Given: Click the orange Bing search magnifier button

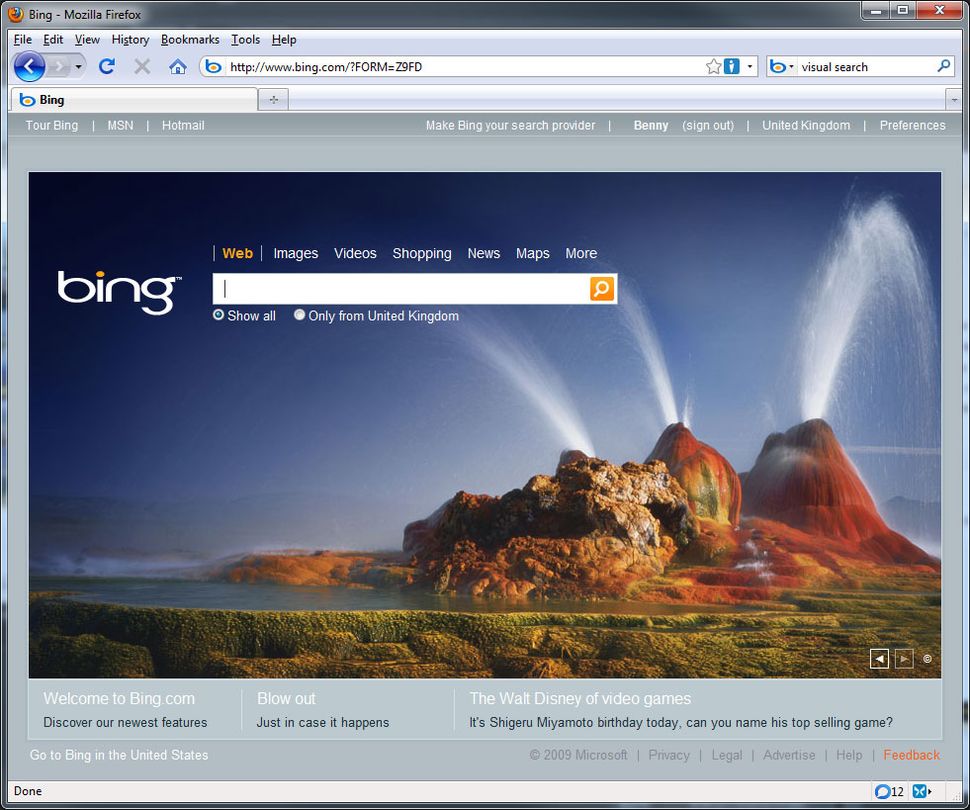Looking at the screenshot, I should [601, 289].
